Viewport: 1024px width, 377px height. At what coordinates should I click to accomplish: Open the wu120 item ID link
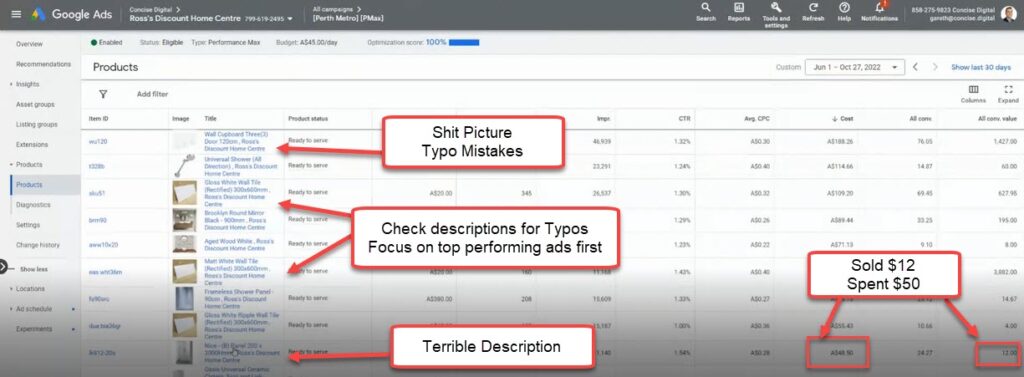(97, 140)
